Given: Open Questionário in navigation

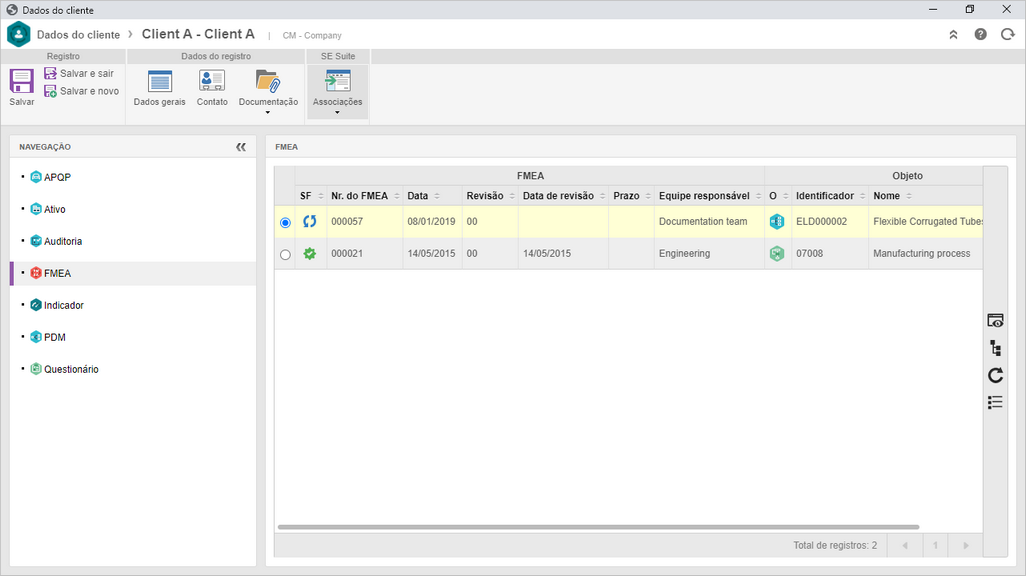Looking at the screenshot, I should [x=71, y=370].
